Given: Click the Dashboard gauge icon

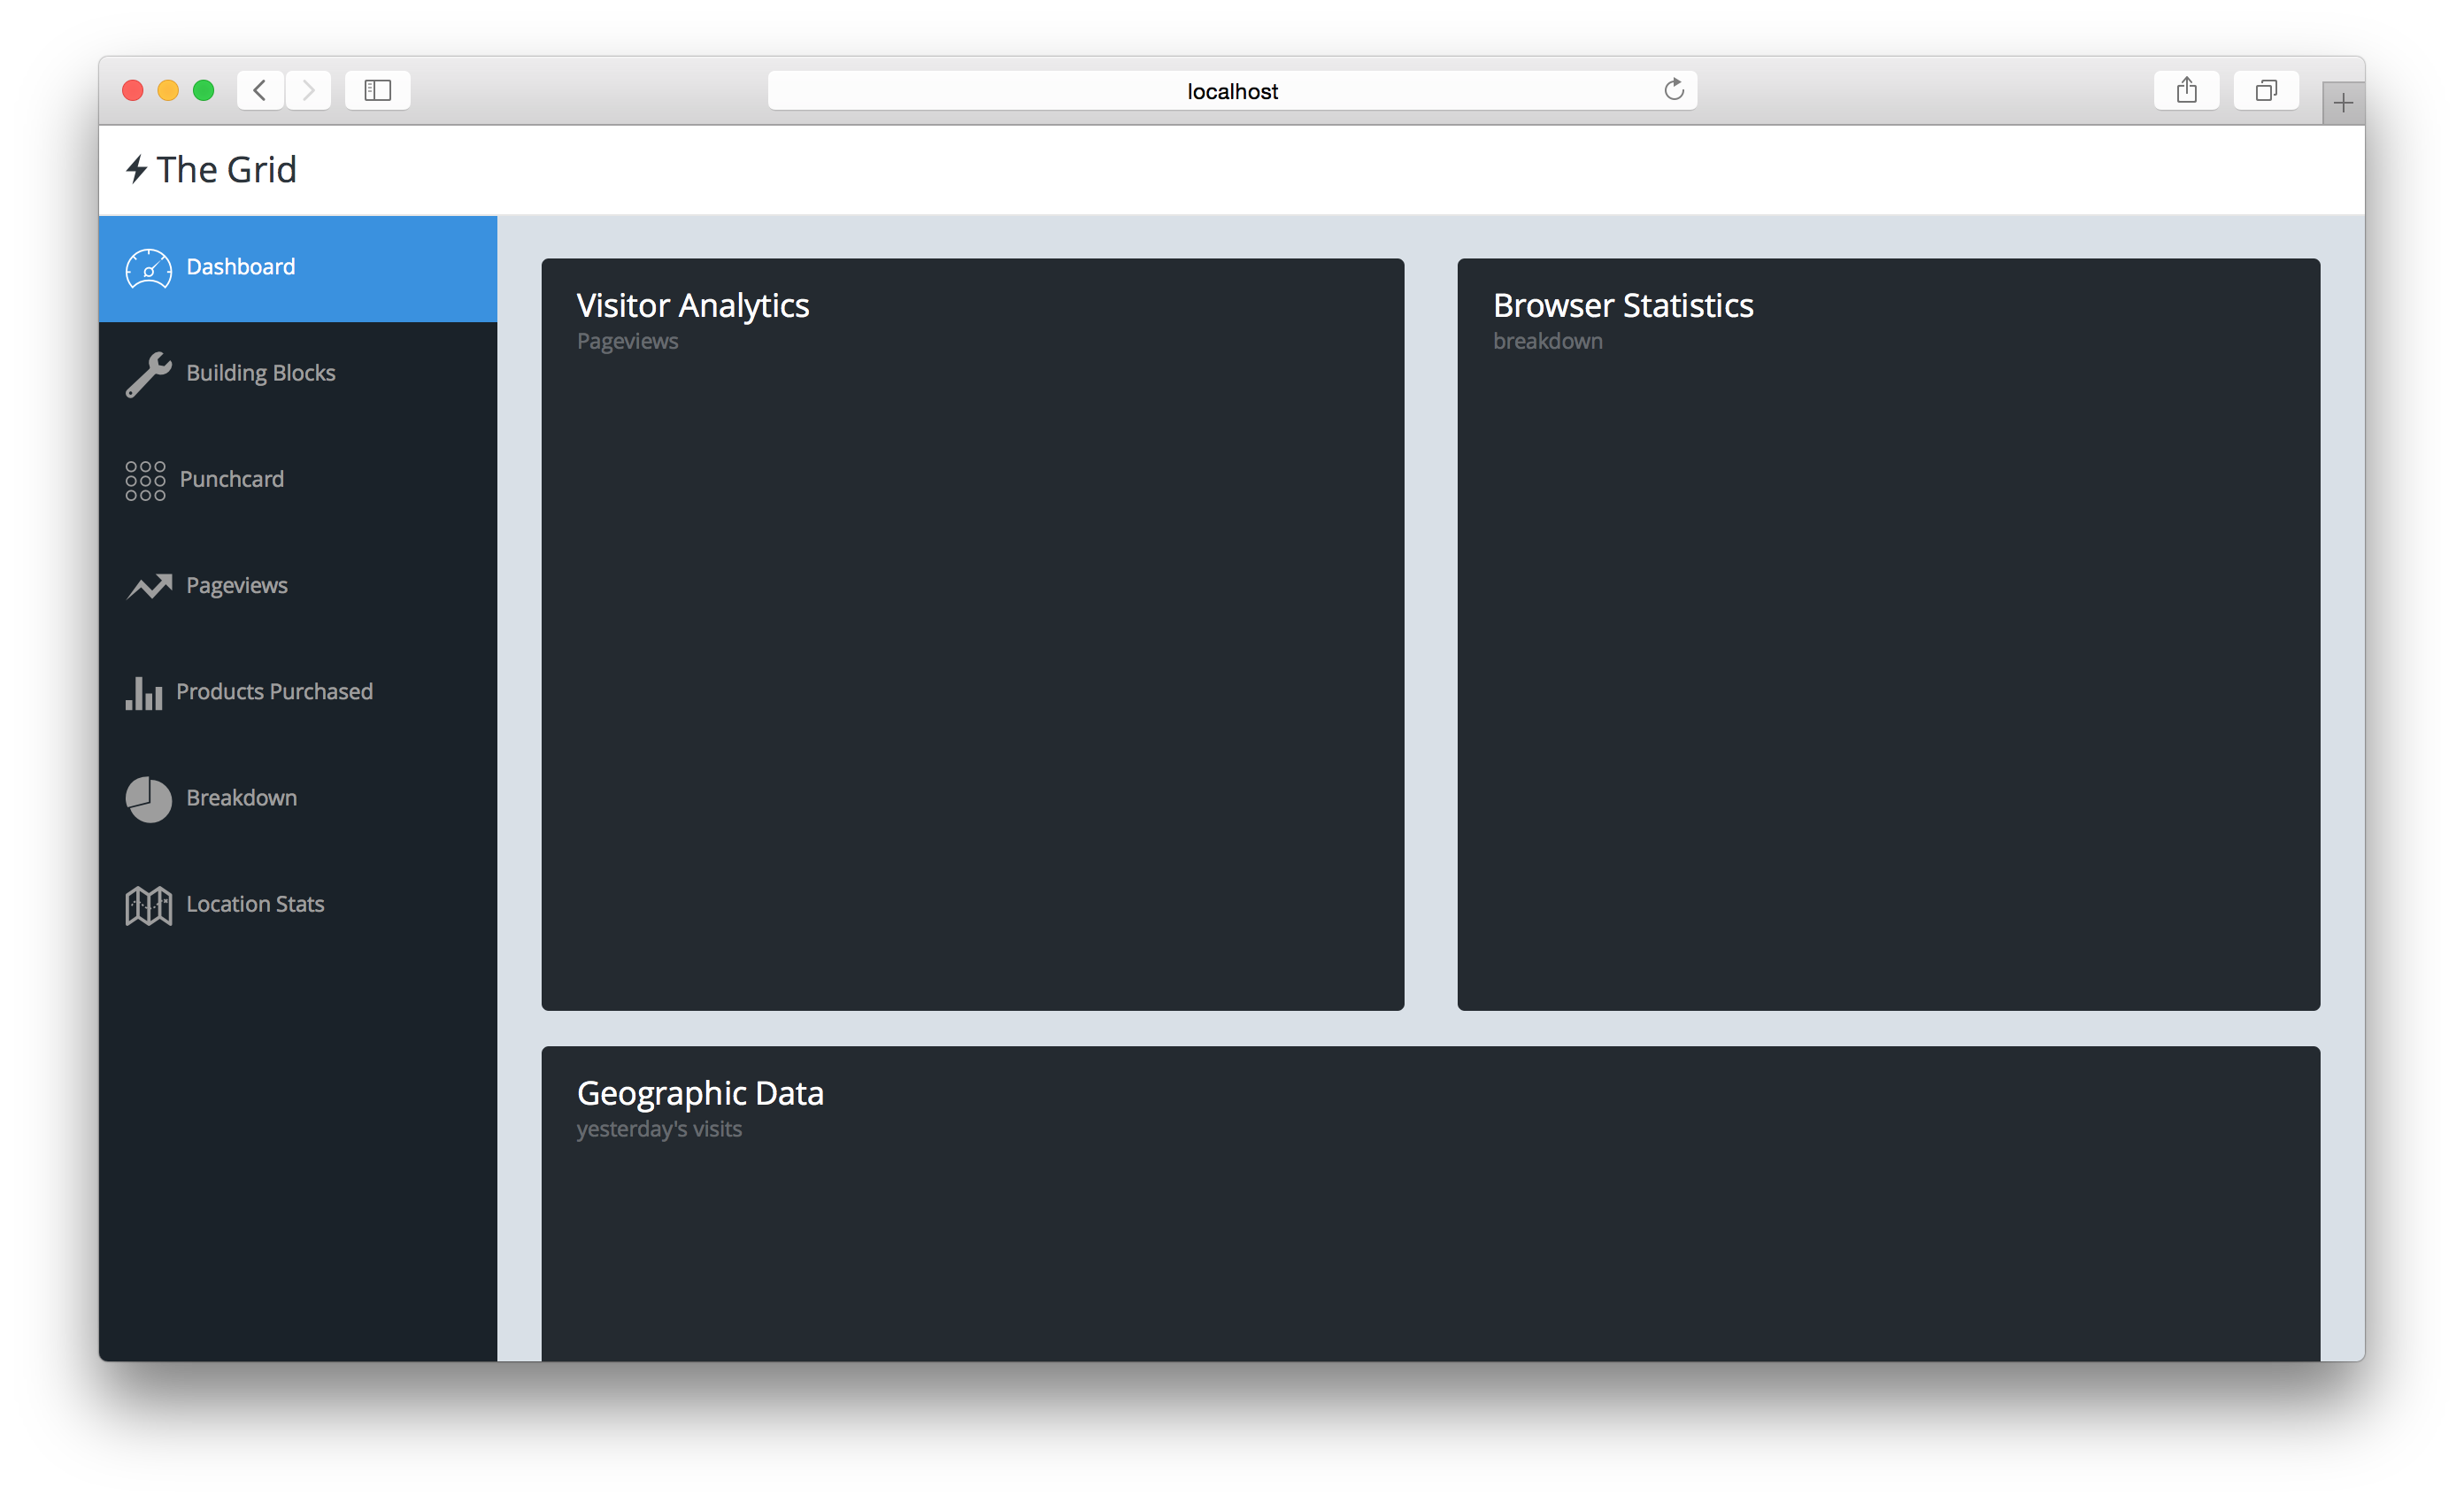Looking at the screenshot, I should point(148,268).
